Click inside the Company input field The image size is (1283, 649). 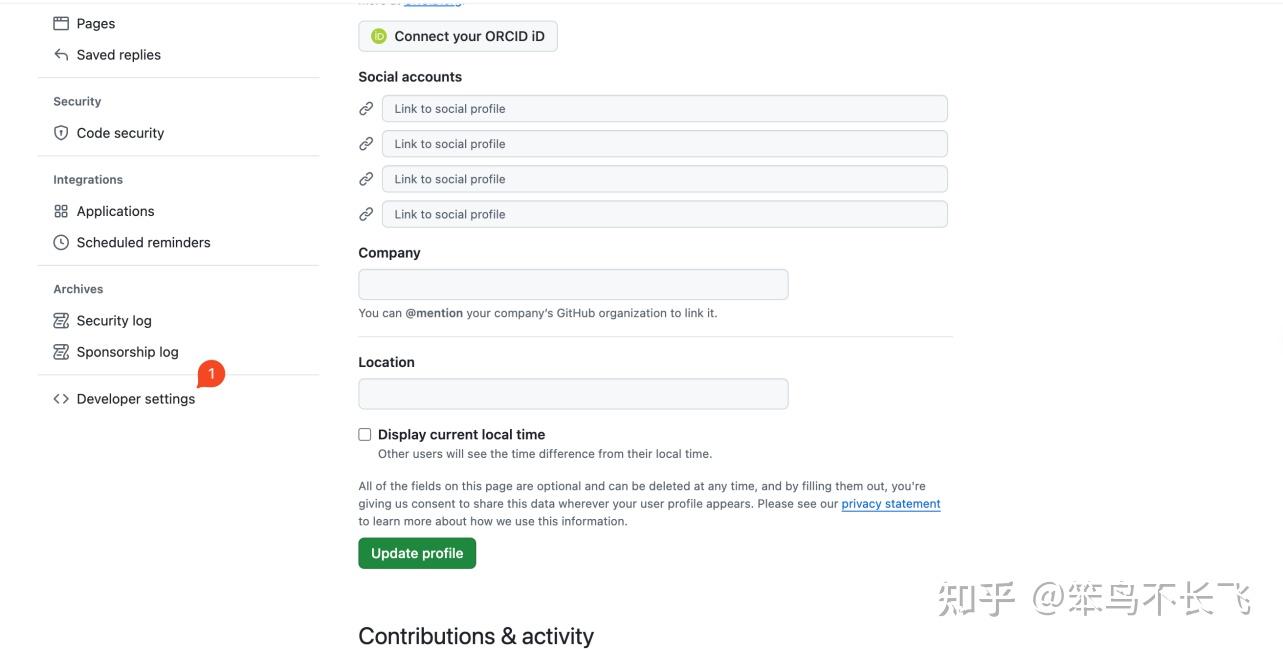tap(573, 284)
